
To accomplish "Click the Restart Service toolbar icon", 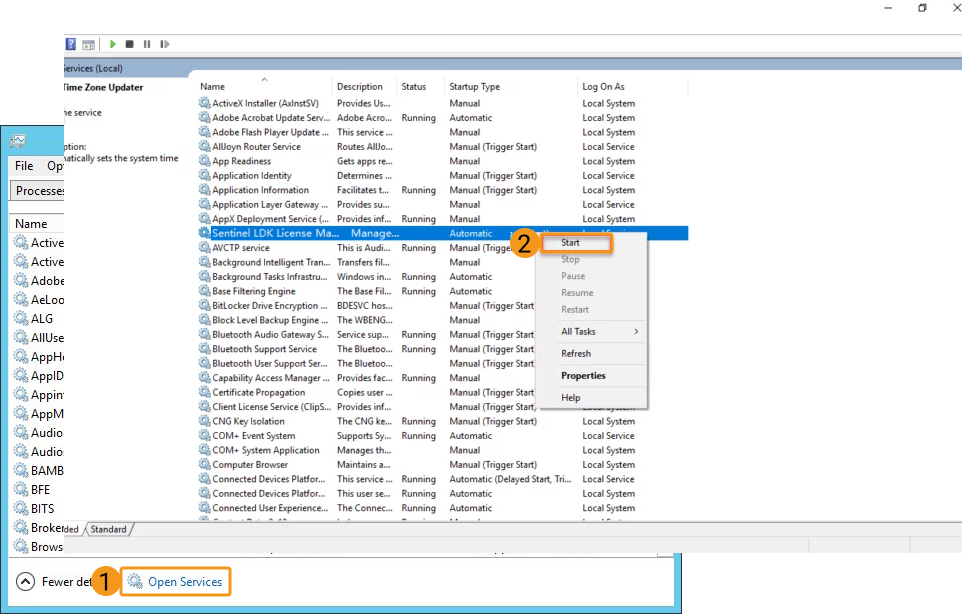I will point(164,44).
